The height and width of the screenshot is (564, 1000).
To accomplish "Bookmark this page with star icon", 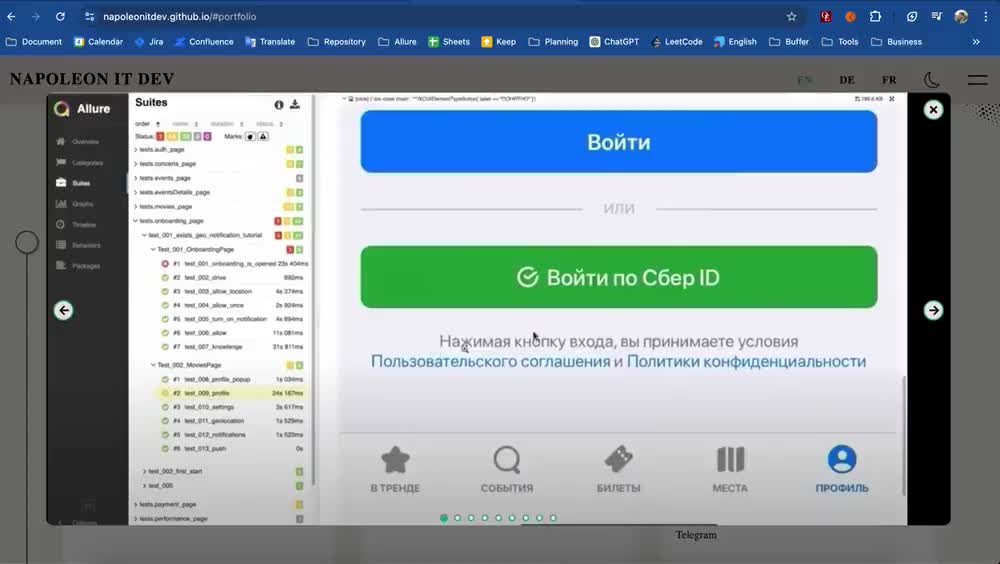I will tap(791, 17).
